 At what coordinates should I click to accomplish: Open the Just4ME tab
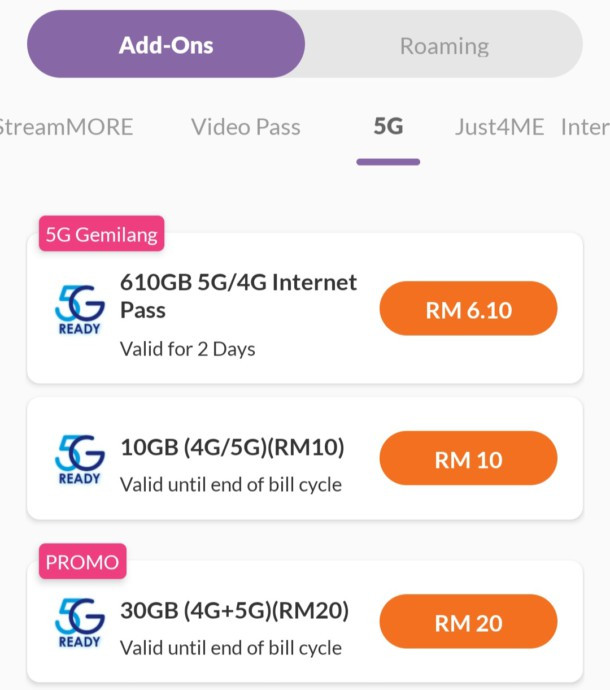[x=499, y=127]
